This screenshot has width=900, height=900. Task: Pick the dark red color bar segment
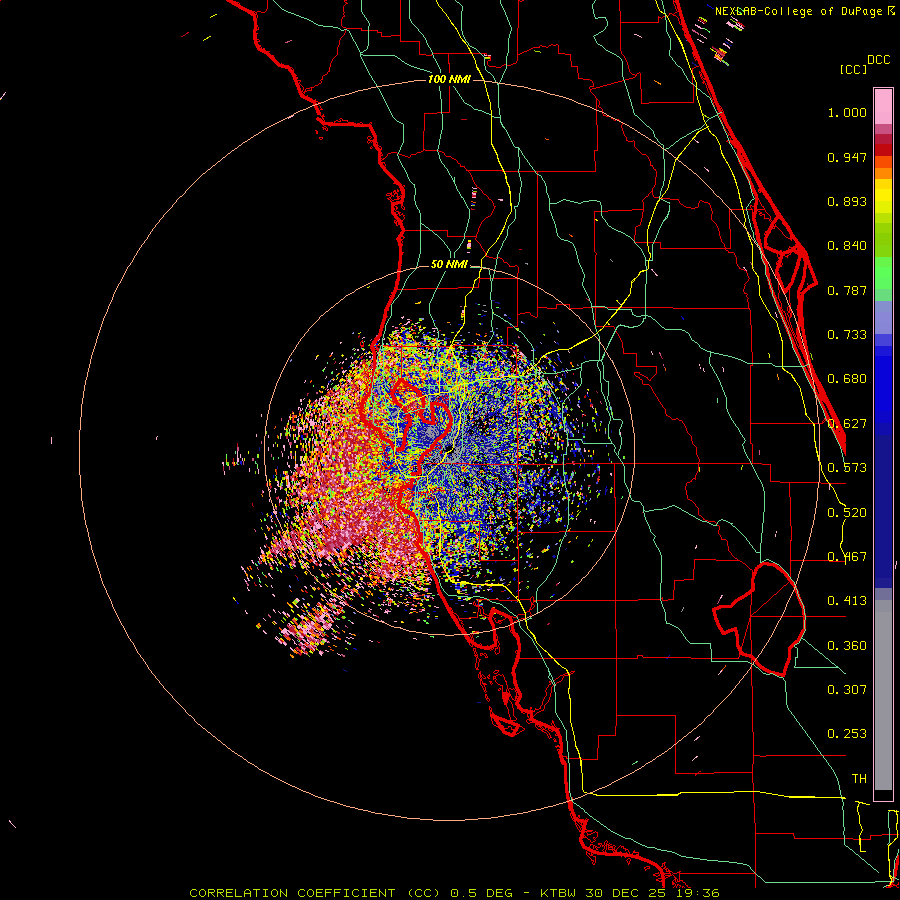point(883,150)
